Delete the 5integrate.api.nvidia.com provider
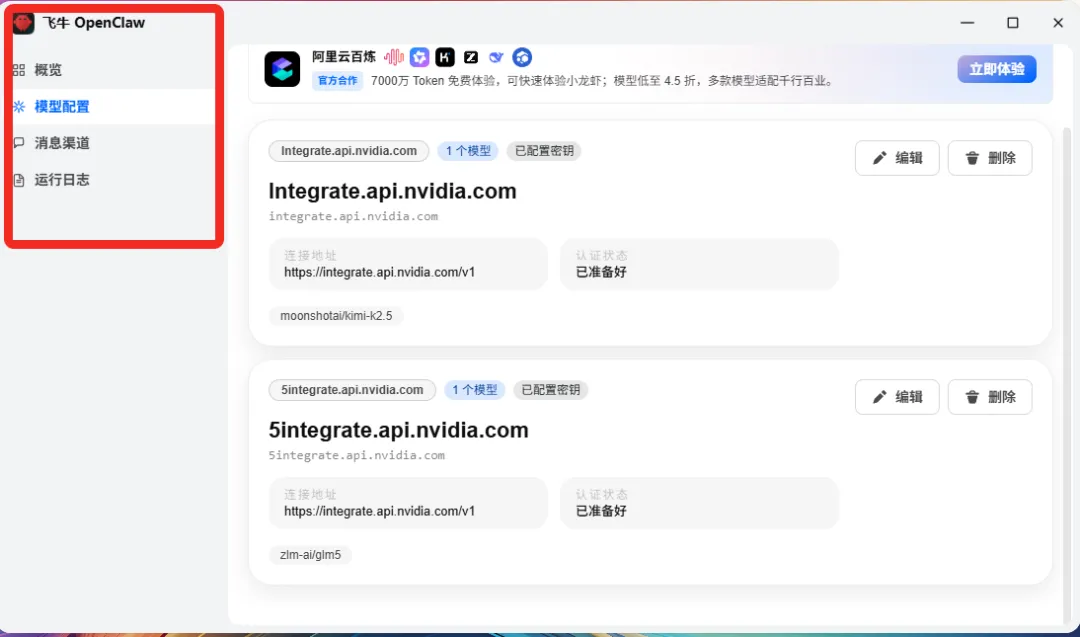Image resolution: width=1080 pixels, height=637 pixels. pos(990,397)
